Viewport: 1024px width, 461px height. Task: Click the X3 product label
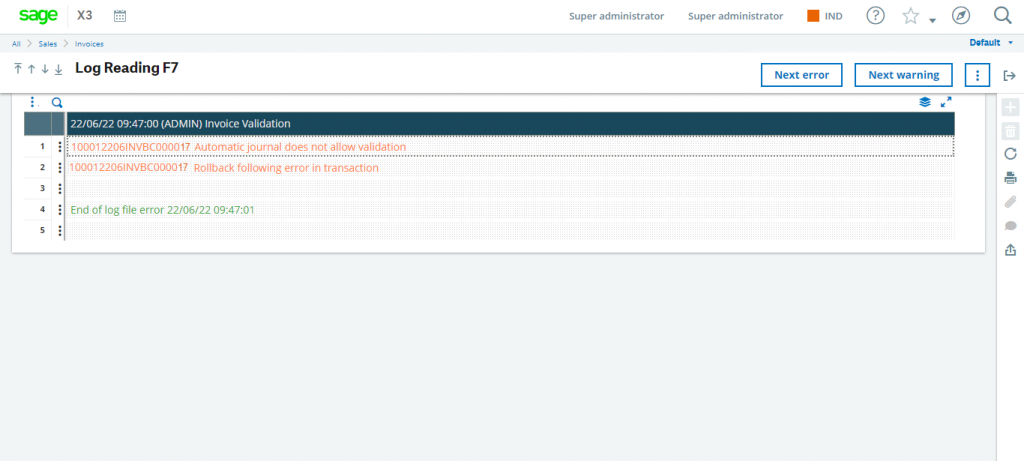pos(85,16)
